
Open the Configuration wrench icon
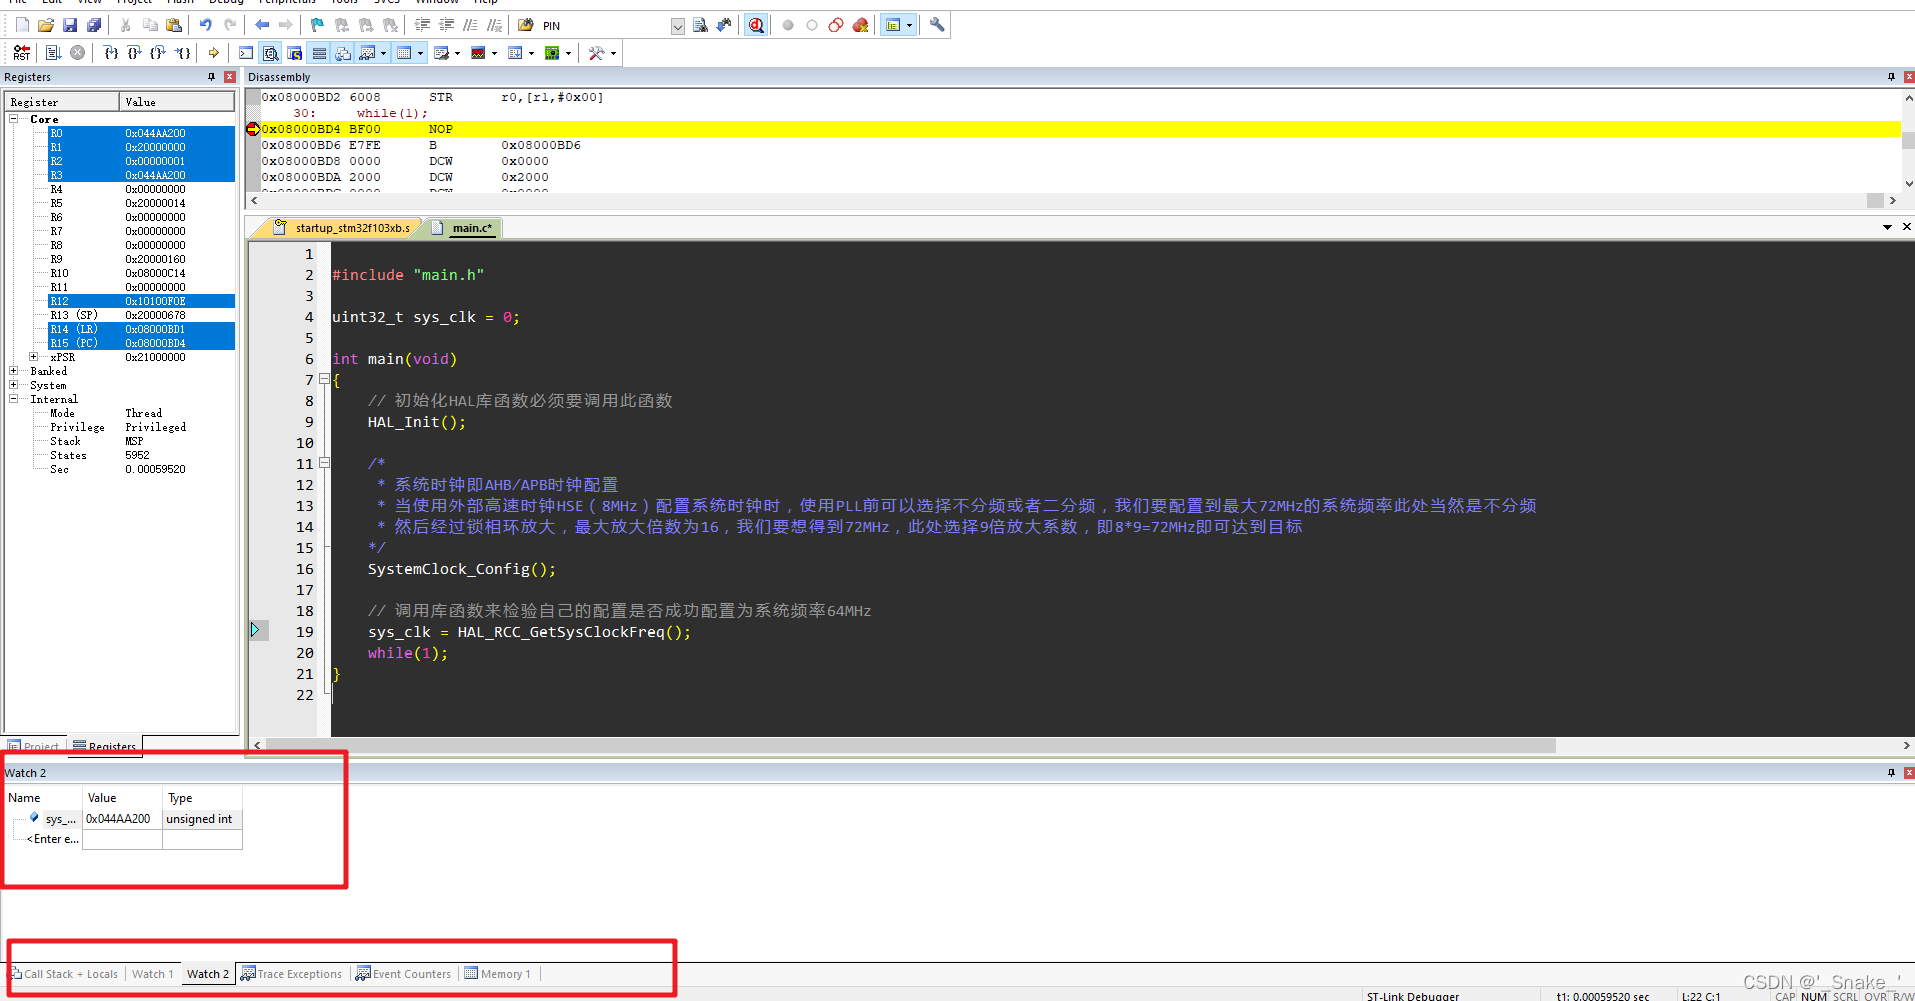pos(937,25)
